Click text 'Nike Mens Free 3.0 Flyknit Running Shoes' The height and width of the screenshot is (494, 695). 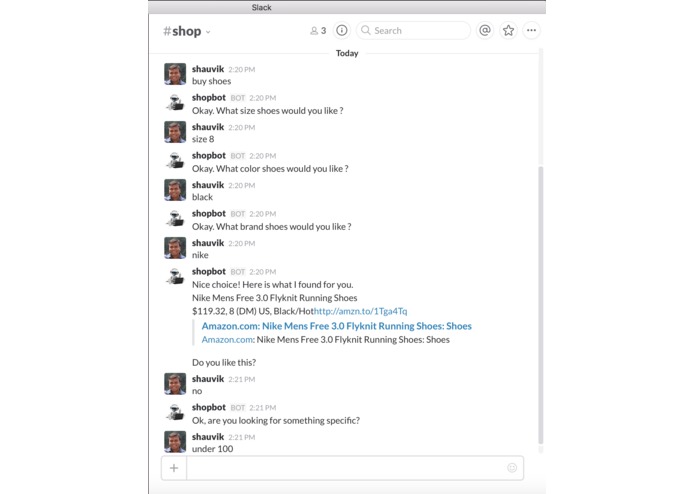coord(274,298)
